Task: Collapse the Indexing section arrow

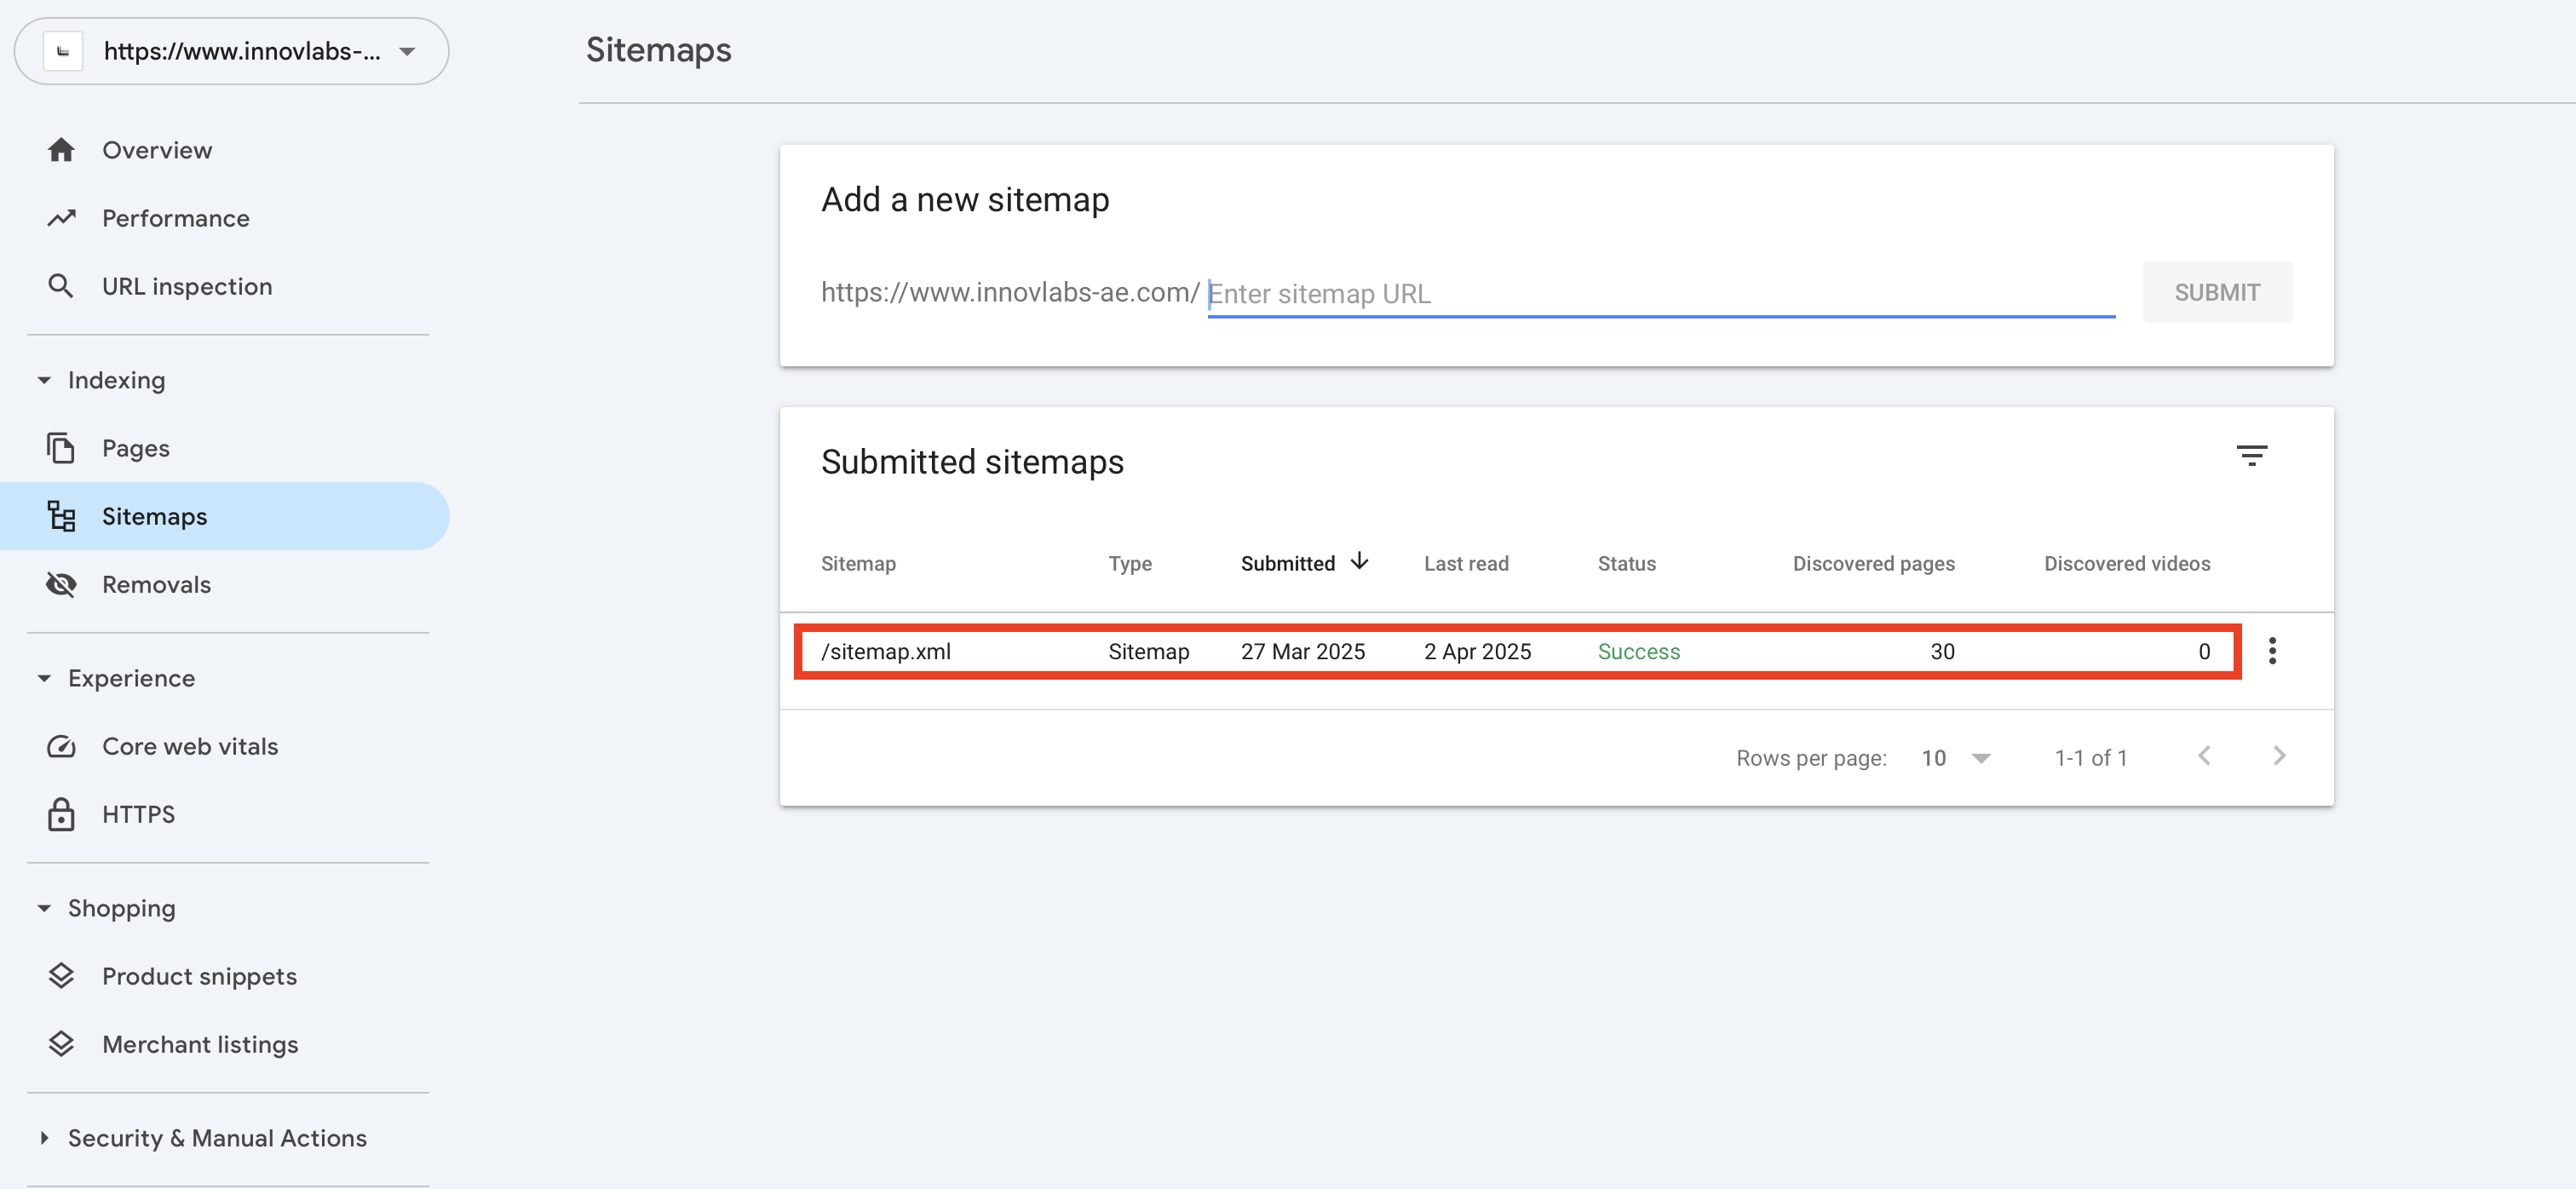Action: click(x=44, y=380)
